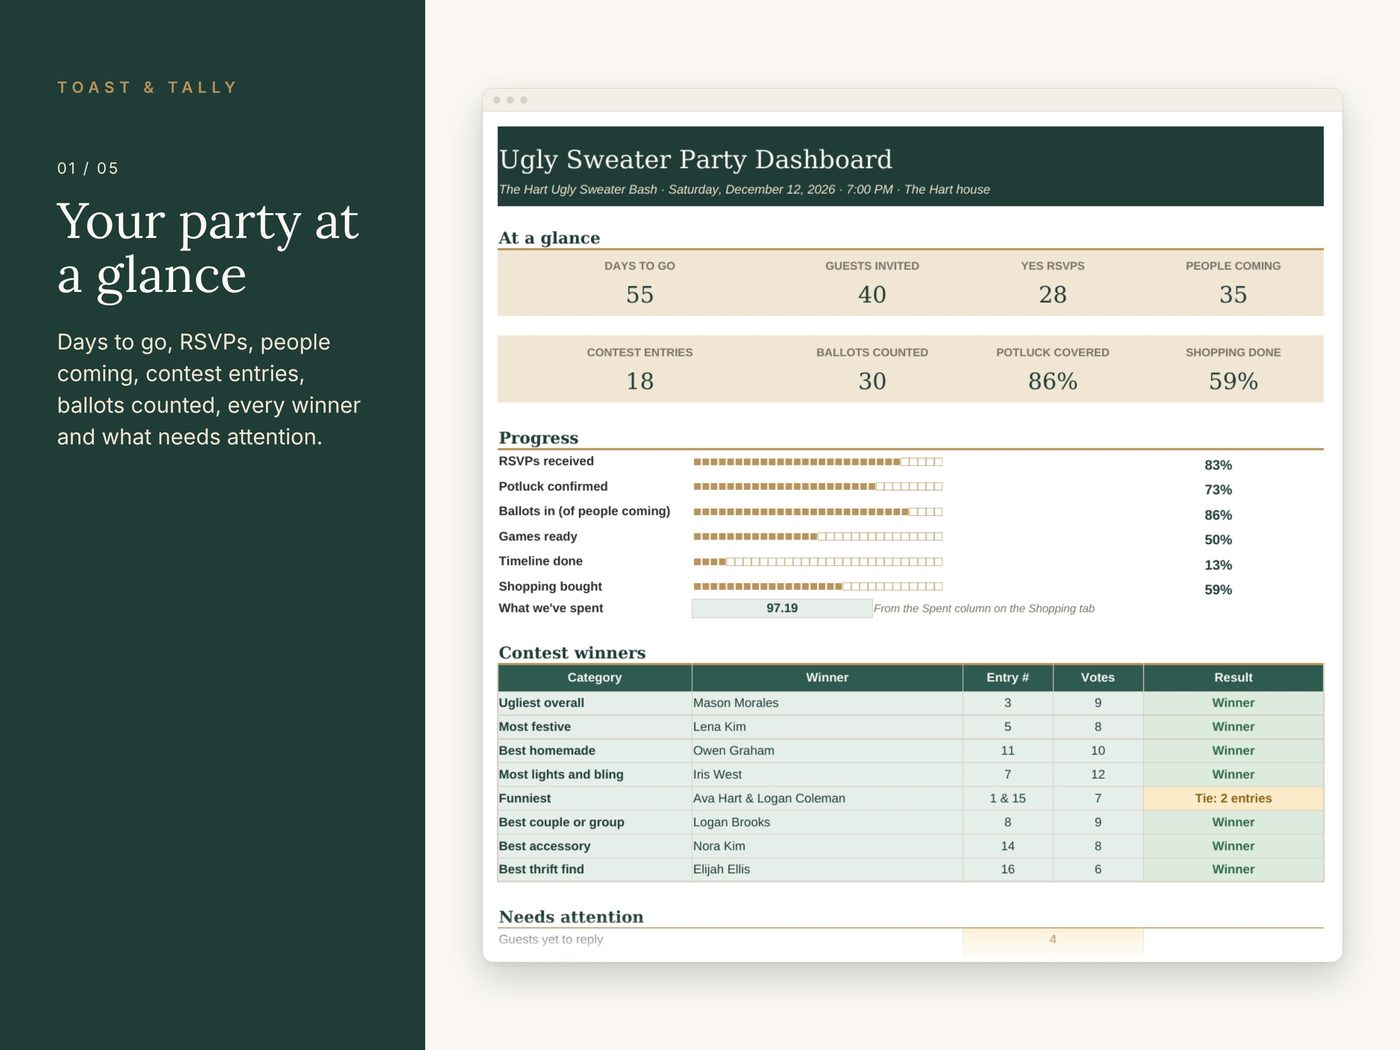Click the Timeline done progress bar

click(x=818, y=562)
